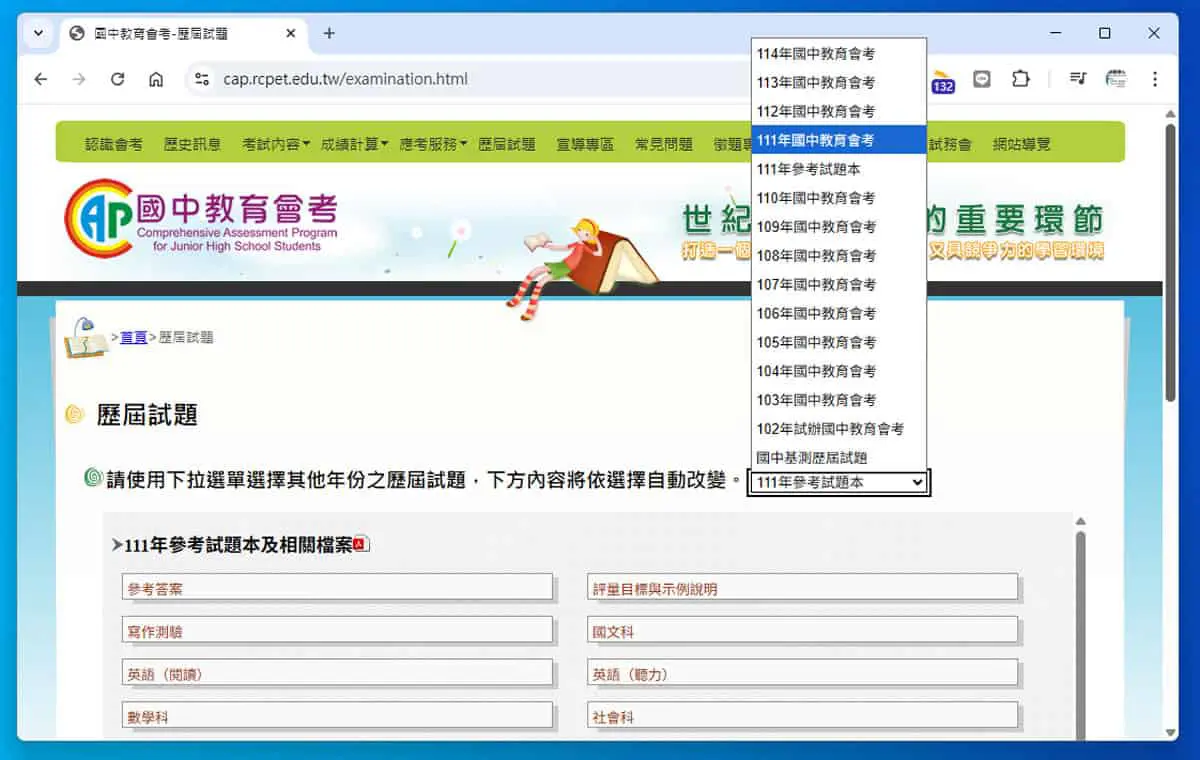Open the 參考答案 file link
Image resolution: width=1200 pixels, height=760 pixels.
tap(337, 588)
